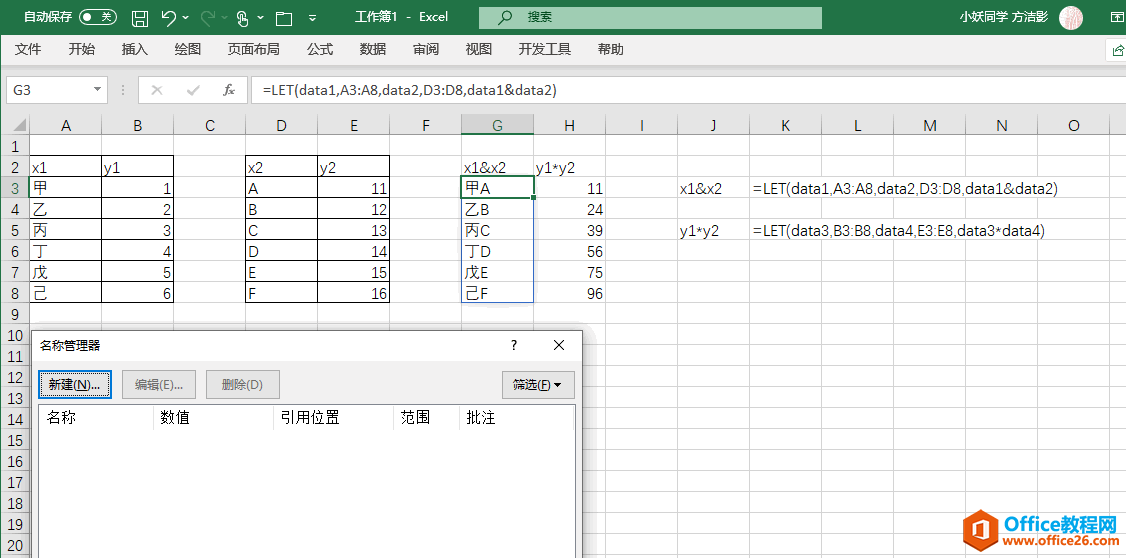Image resolution: width=1126 pixels, height=558 pixels.
Task: Click the ribbon display options icon
Action: 1116,18
